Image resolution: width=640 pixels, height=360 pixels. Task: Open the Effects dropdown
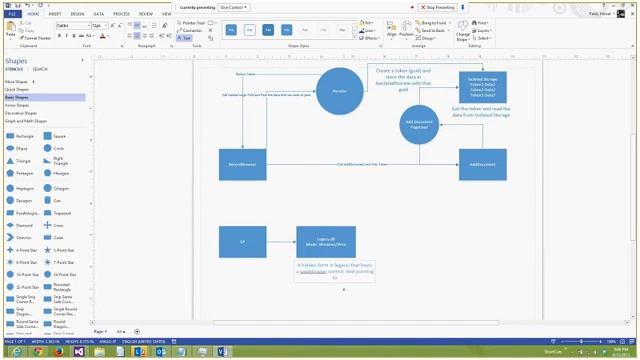[369, 38]
